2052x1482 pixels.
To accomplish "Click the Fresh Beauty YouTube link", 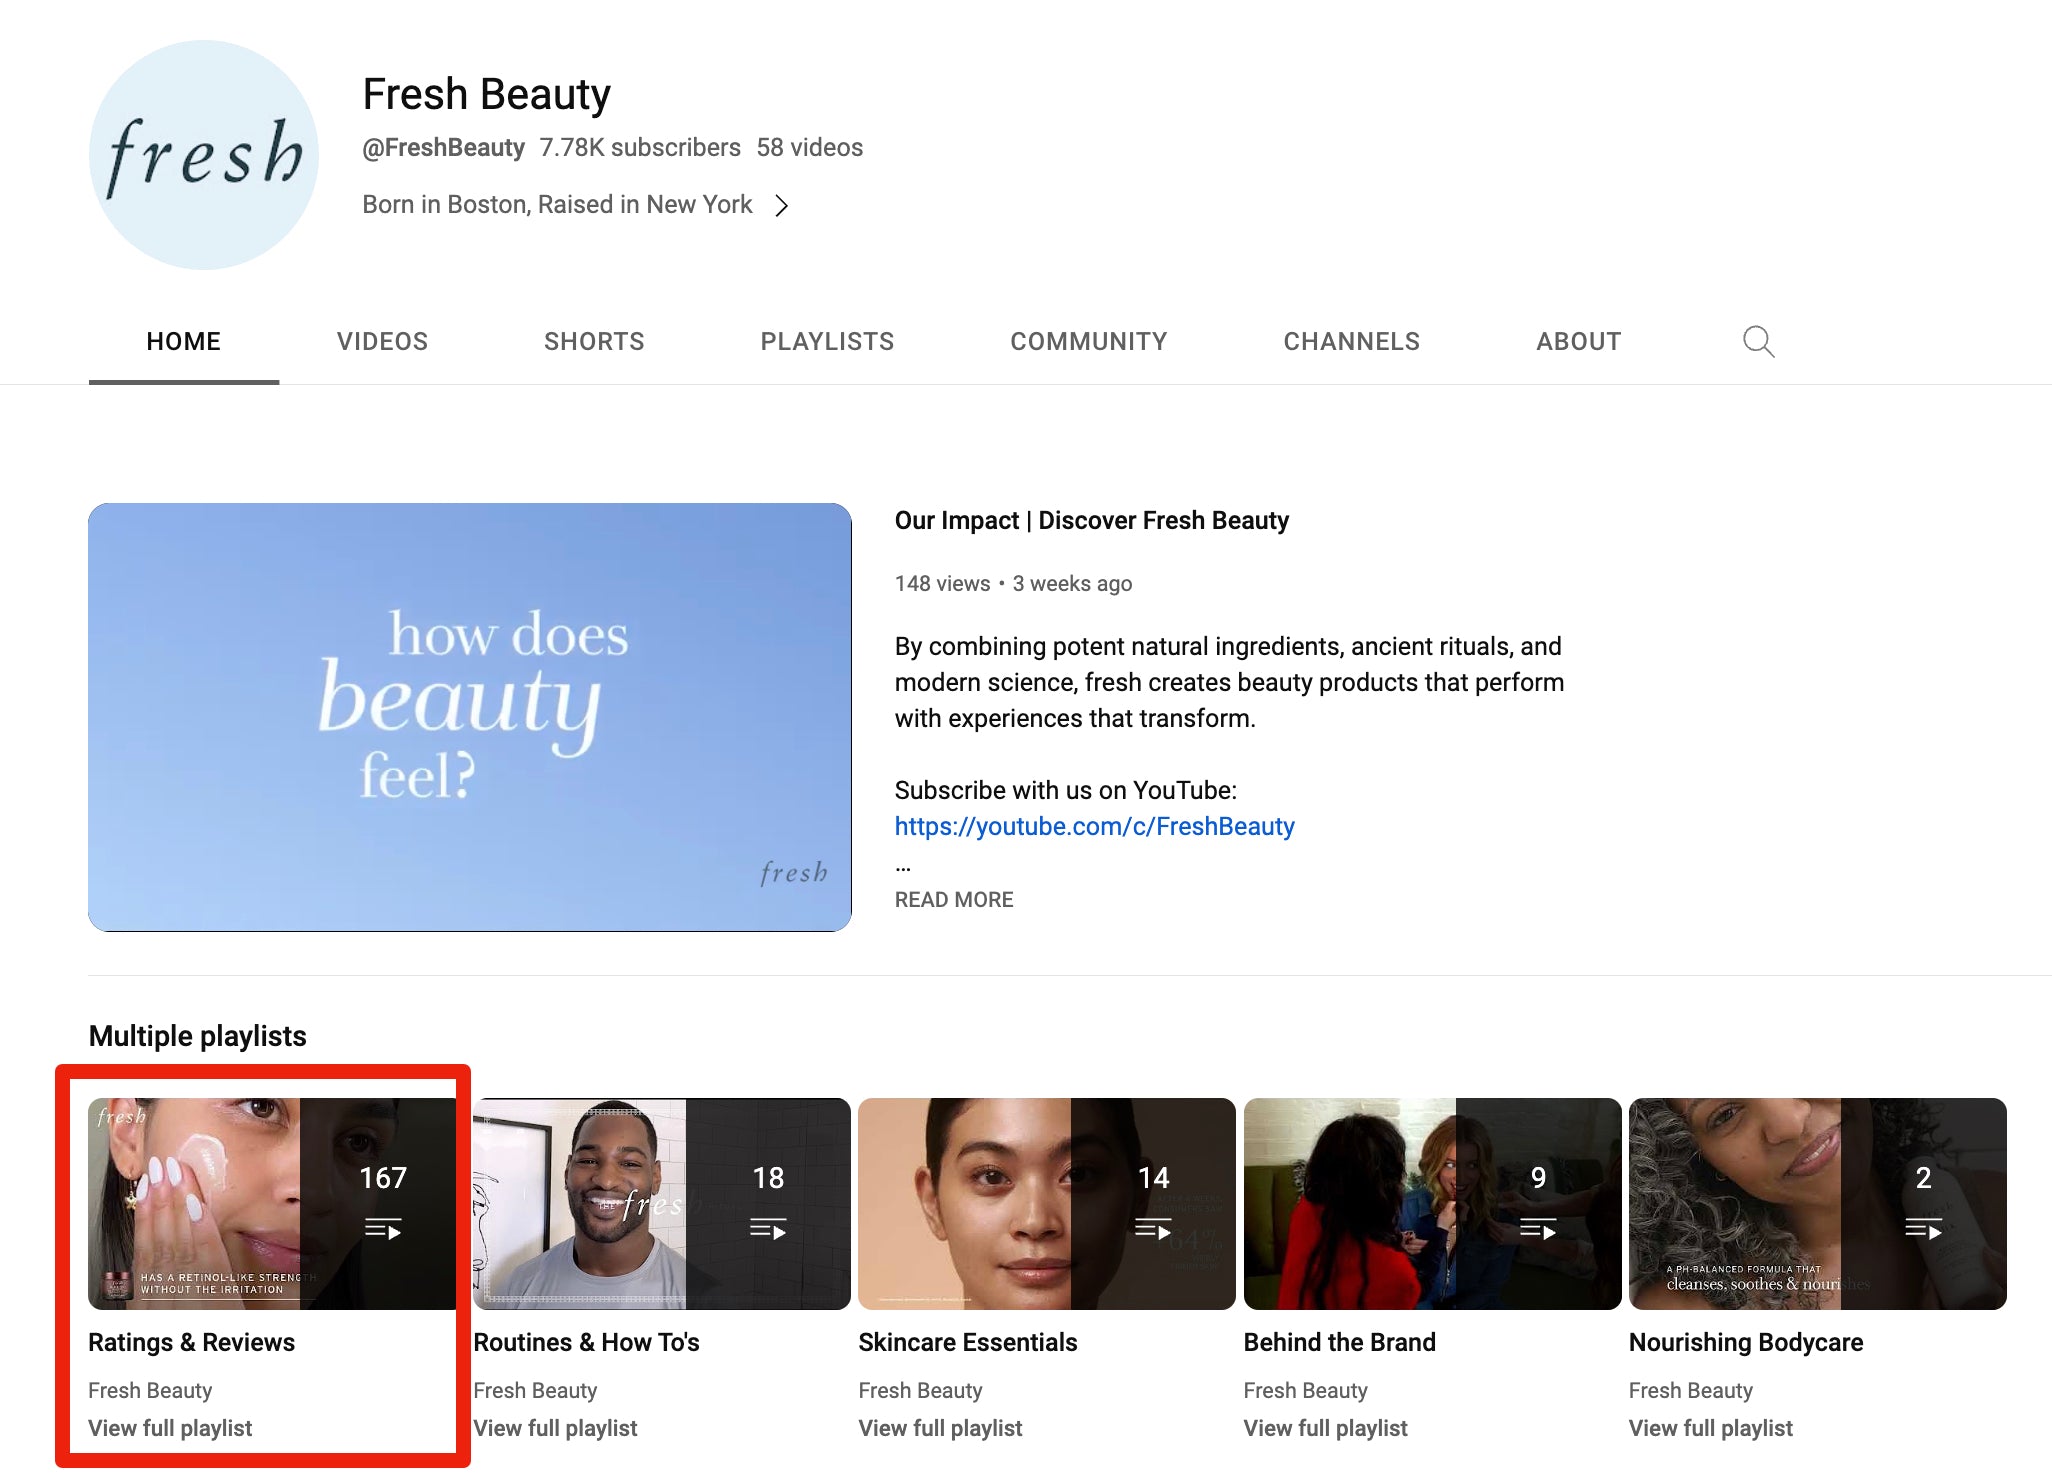I will tap(1095, 825).
